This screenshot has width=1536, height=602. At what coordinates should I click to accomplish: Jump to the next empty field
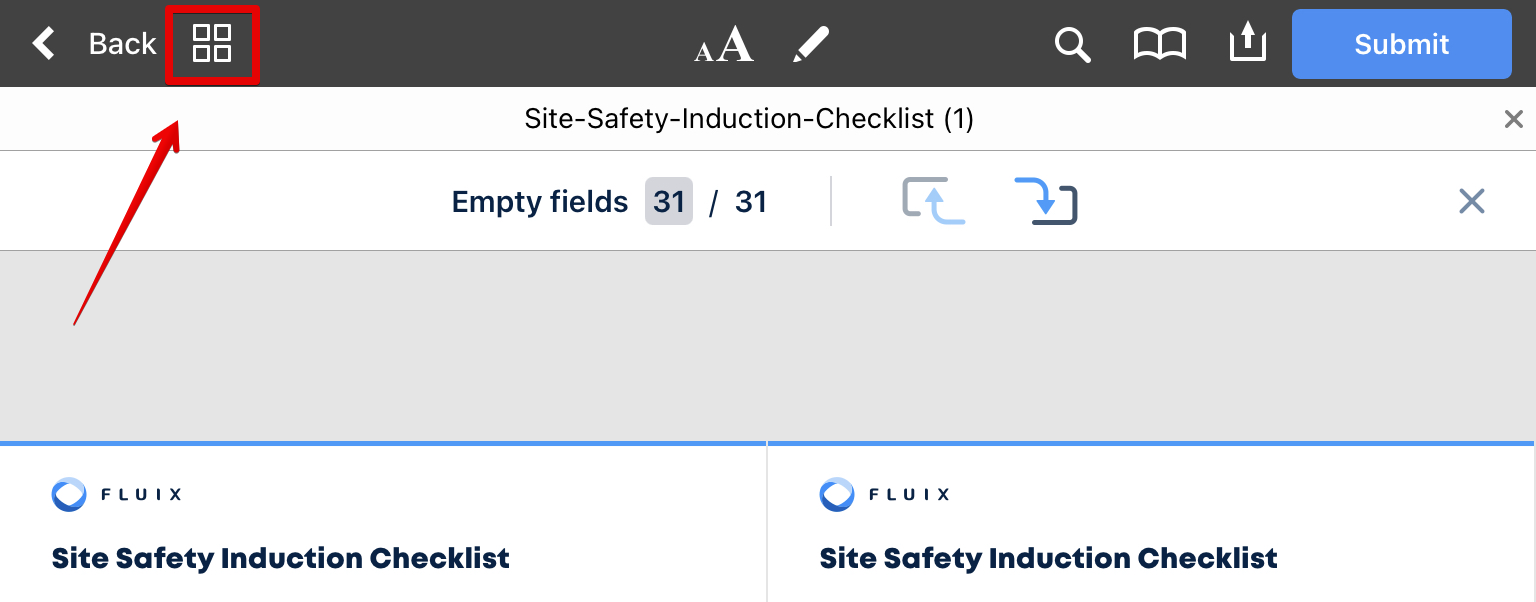click(1046, 201)
